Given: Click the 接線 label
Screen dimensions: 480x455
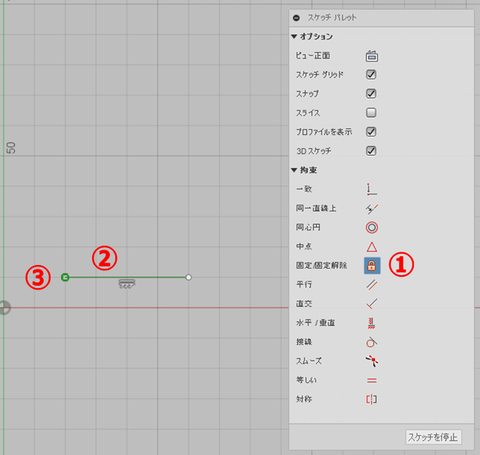Looking at the screenshot, I should point(304,342).
